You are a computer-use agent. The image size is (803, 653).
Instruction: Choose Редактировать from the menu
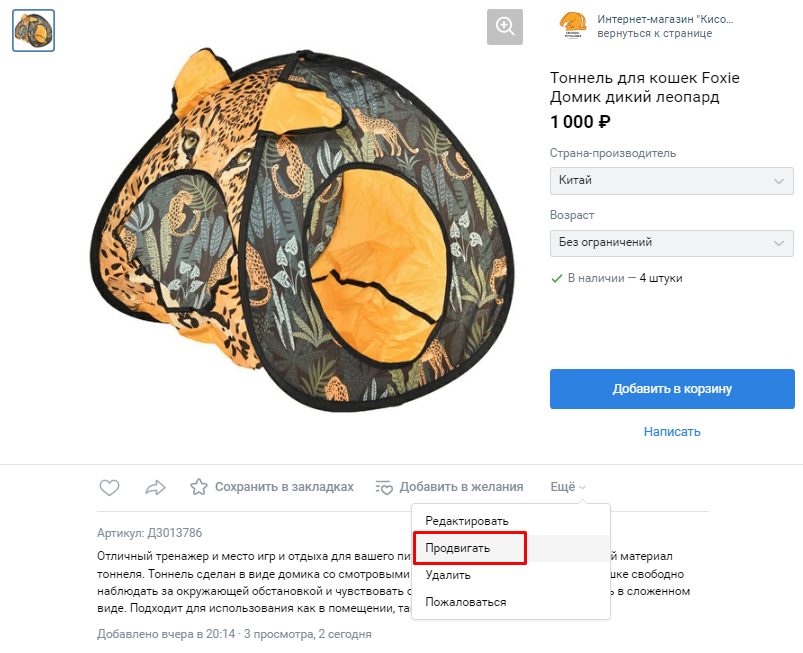467,521
